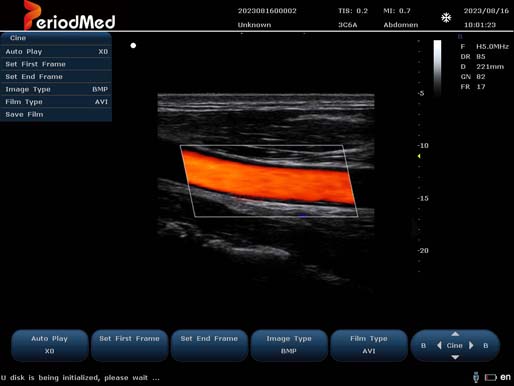
Task: Click the yellow focus marker on depth scale
Action: [419, 156]
